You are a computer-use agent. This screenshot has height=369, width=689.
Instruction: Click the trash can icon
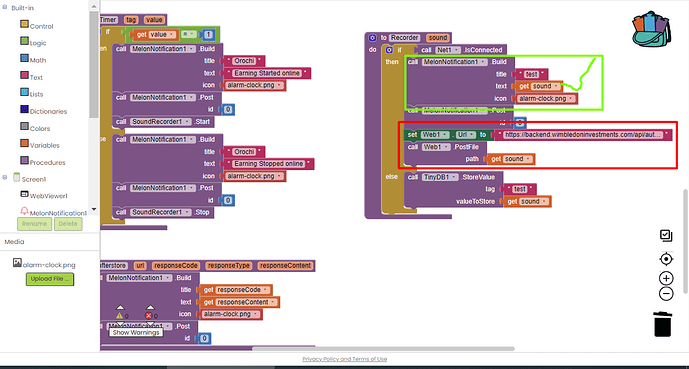pos(663,324)
